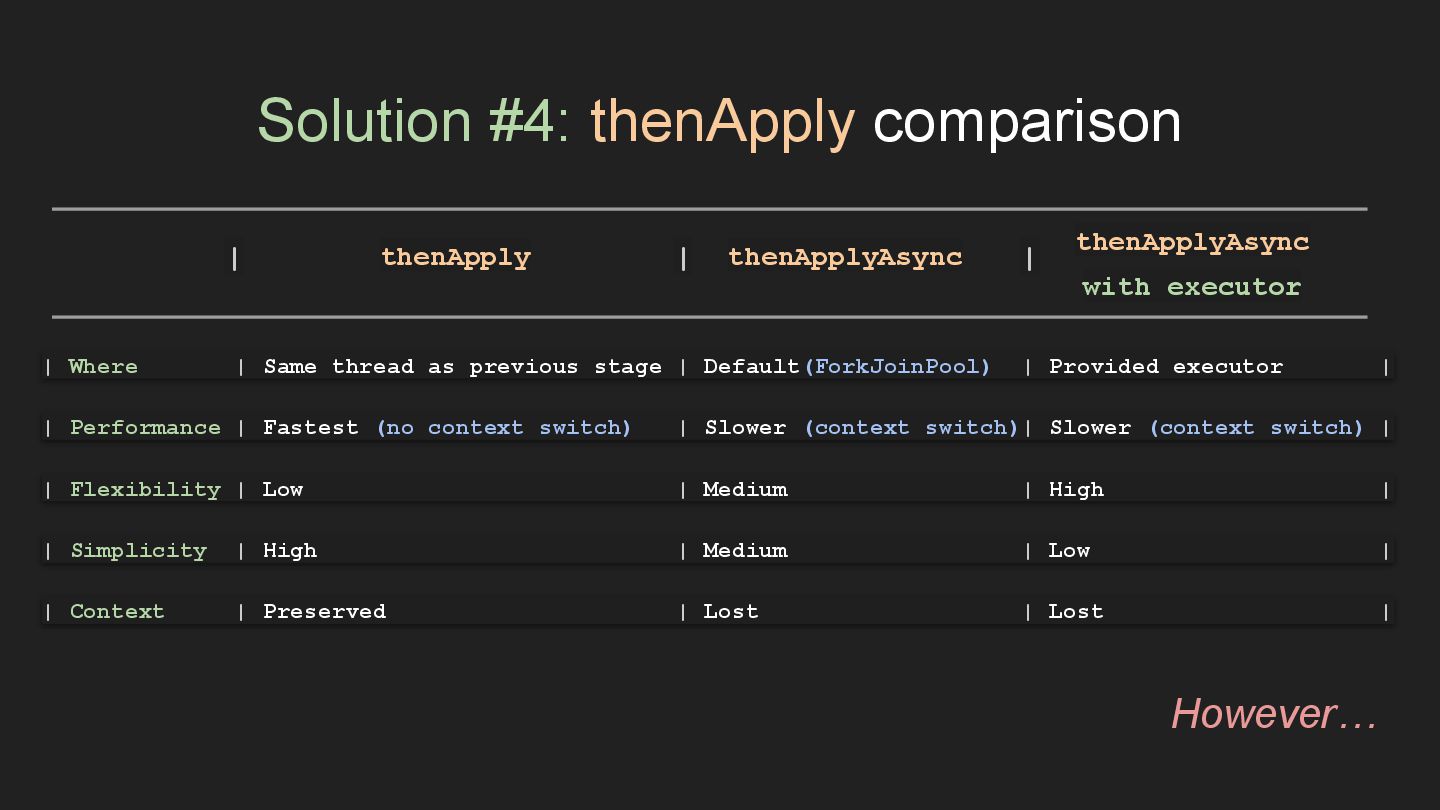The height and width of the screenshot is (810, 1440).
Task: Click 'High' in the Flexibility row
Action: [x=1076, y=490]
